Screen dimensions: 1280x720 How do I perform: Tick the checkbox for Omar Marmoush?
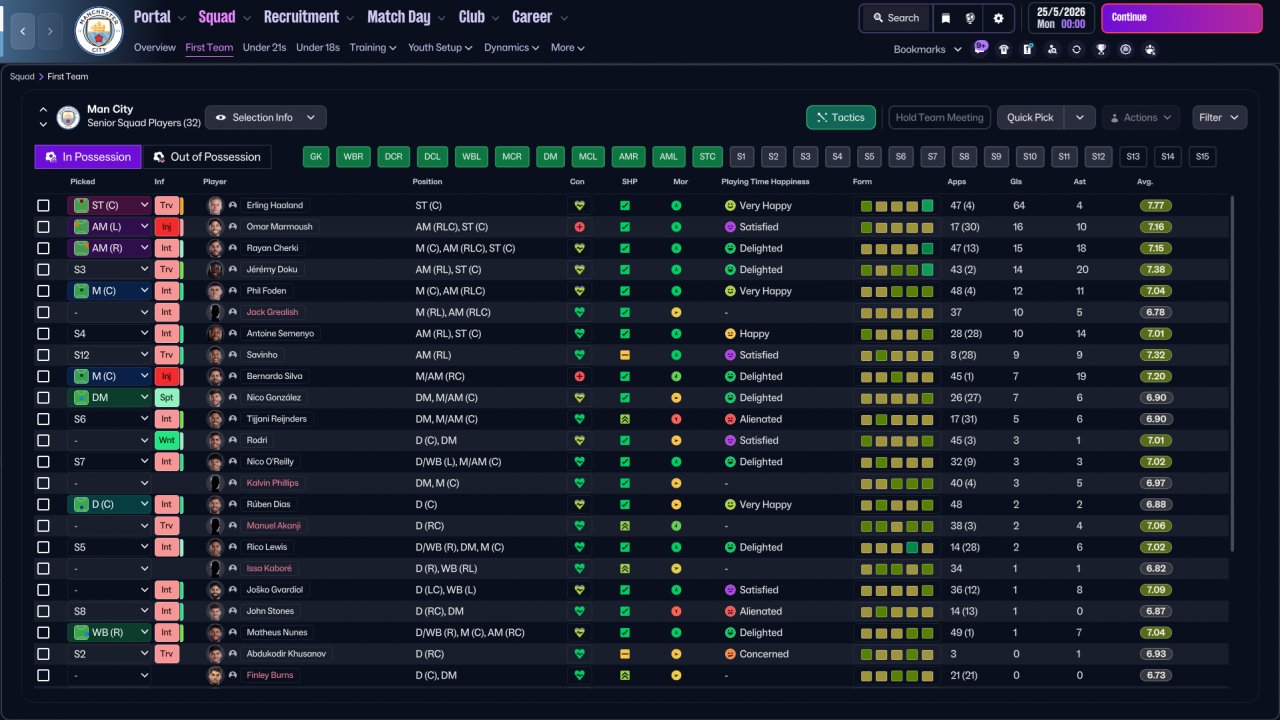(43, 227)
